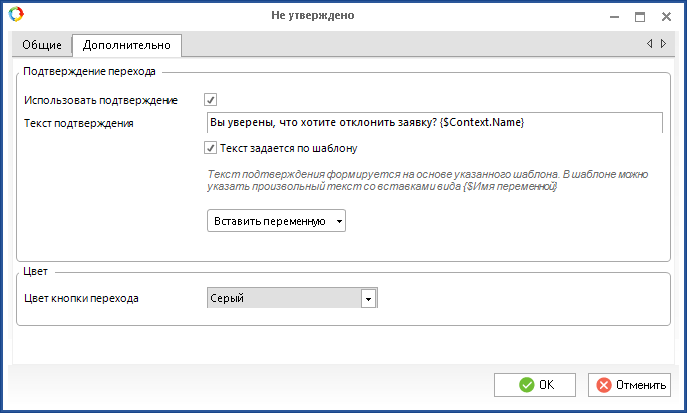This screenshot has width=687, height=413.
Task: Expand the Цвет кнопки перехода arrow
Action: coord(368,298)
